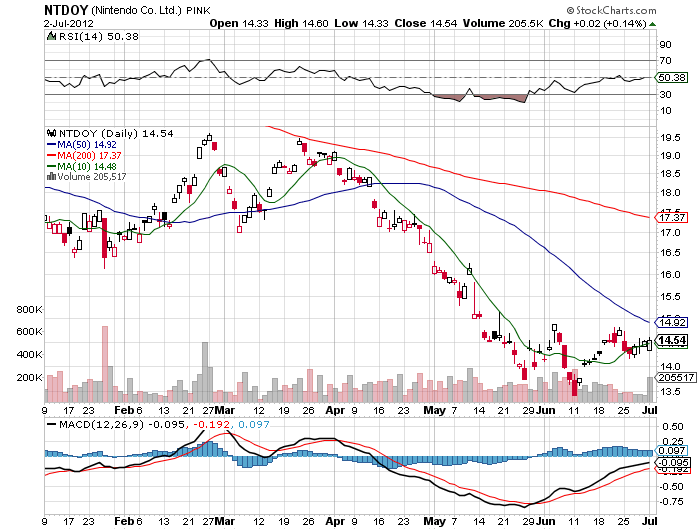Click the MA(10) 14.48 legend label
Viewport: 700px width, 530px height.
(x=87, y=167)
